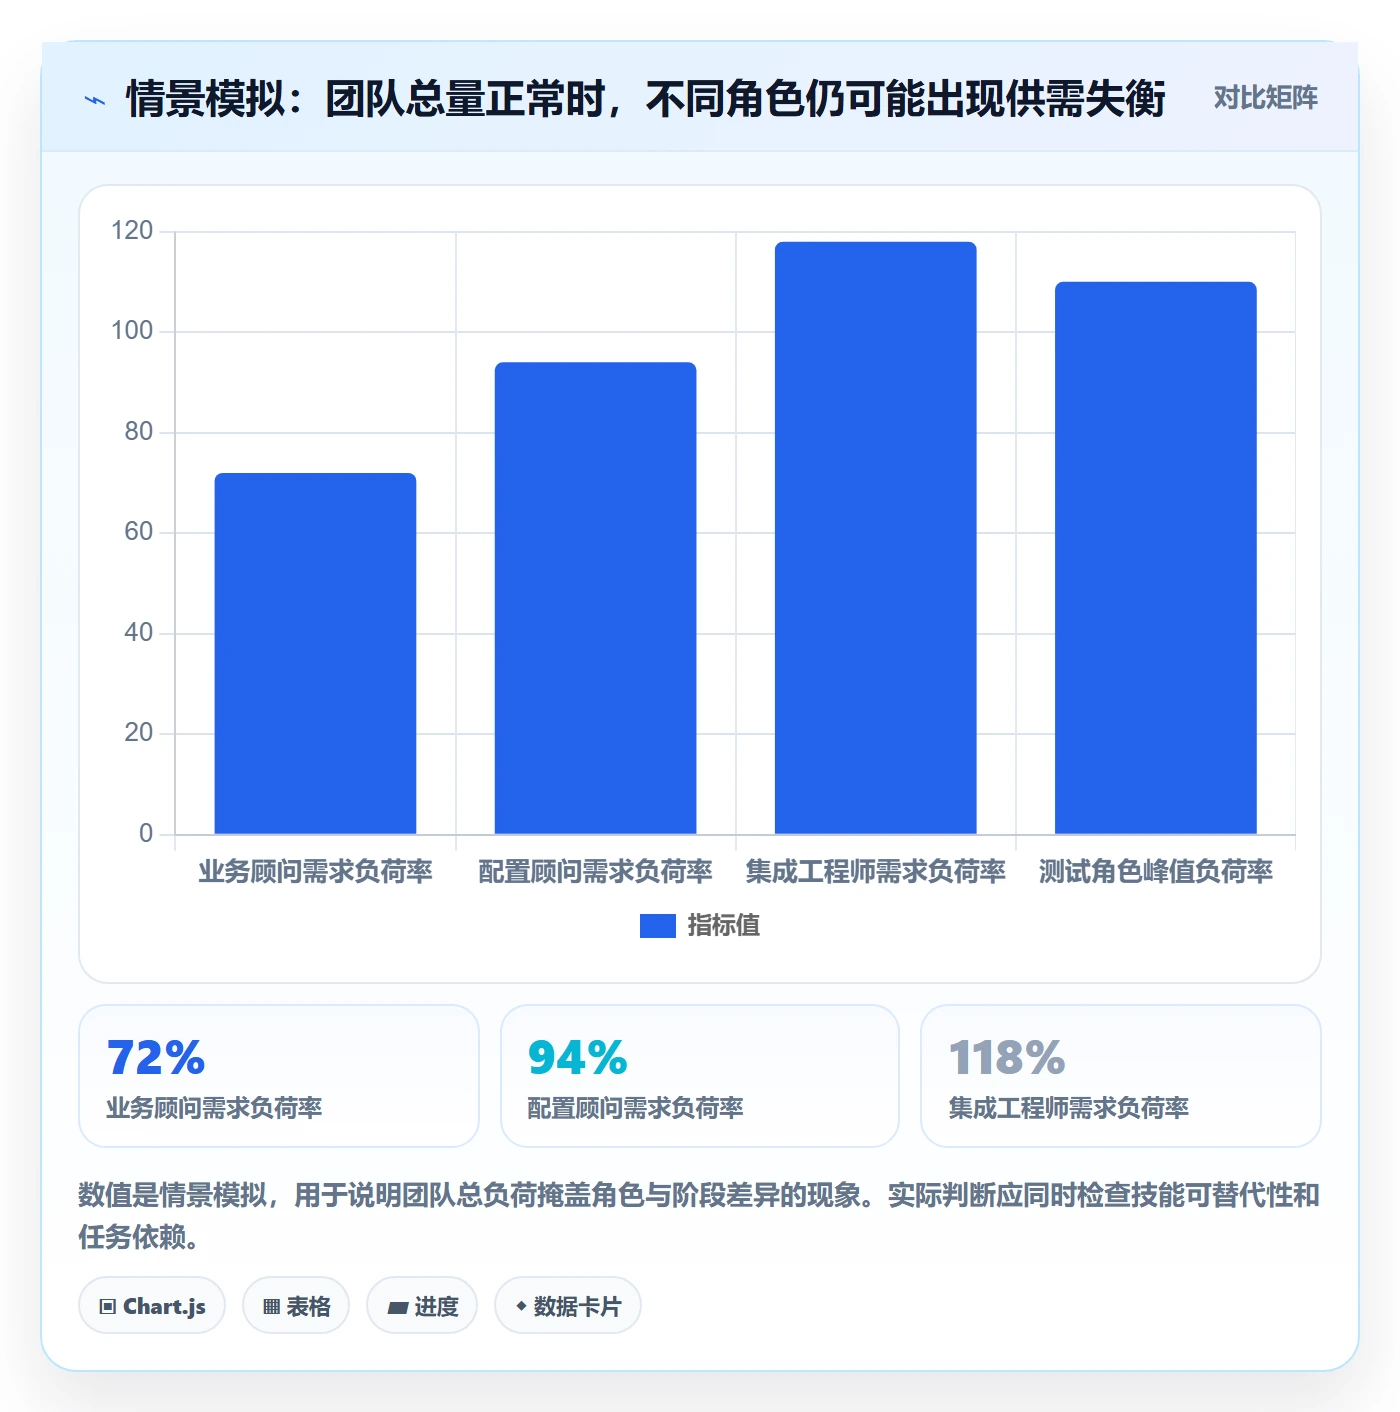Click the y-axis value 100
1400x1412 pixels.
(132, 331)
